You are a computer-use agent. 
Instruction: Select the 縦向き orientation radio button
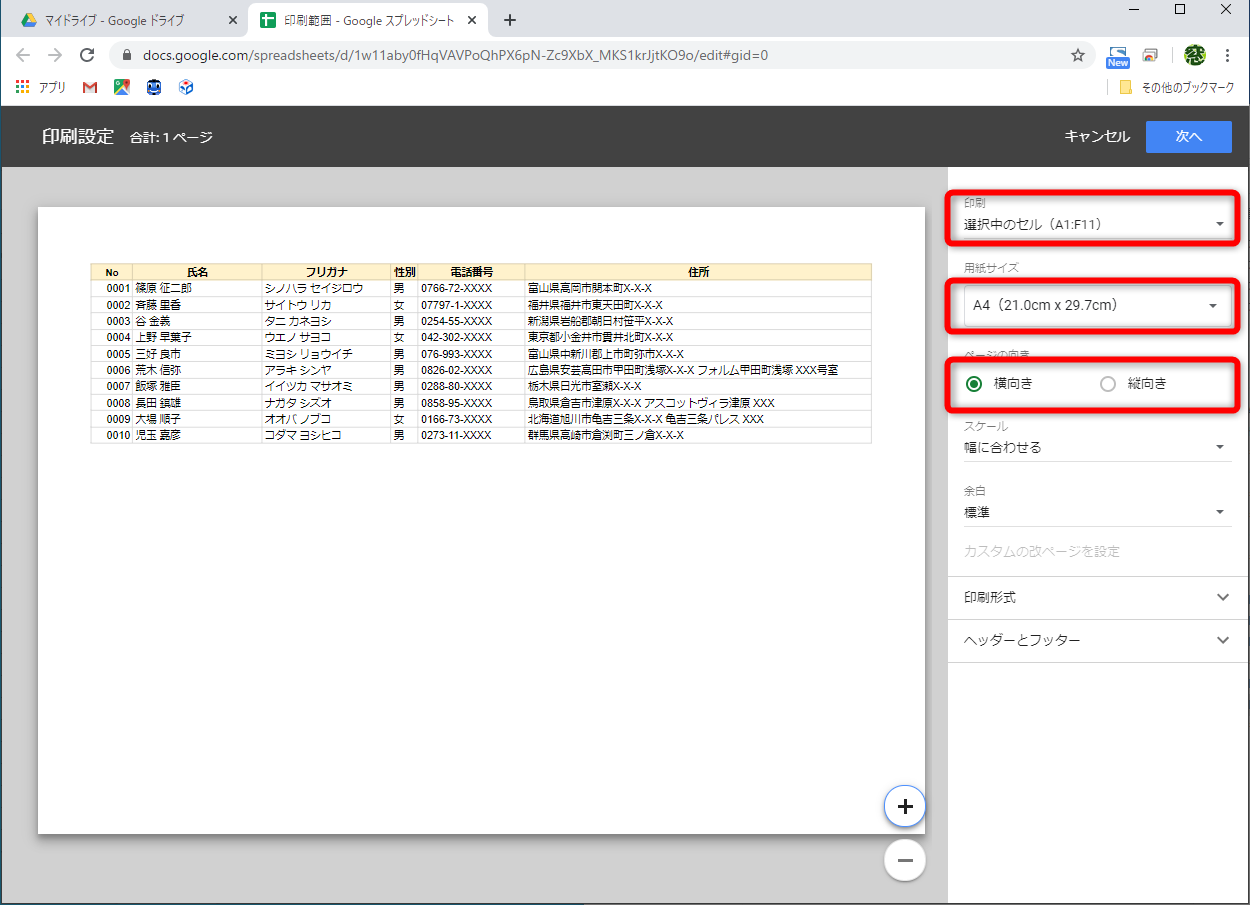point(1107,383)
